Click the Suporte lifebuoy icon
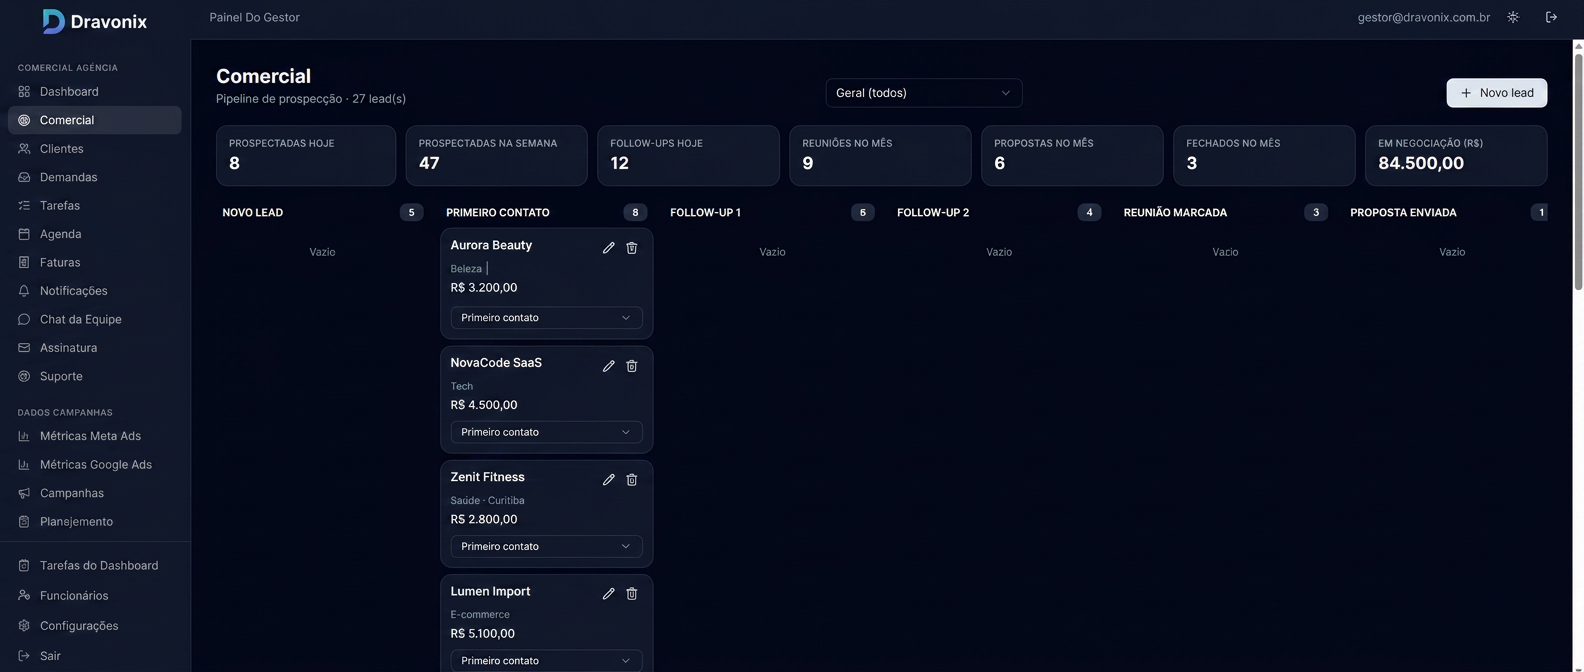This screenshot has width=1584, height=672. point(24,376)
